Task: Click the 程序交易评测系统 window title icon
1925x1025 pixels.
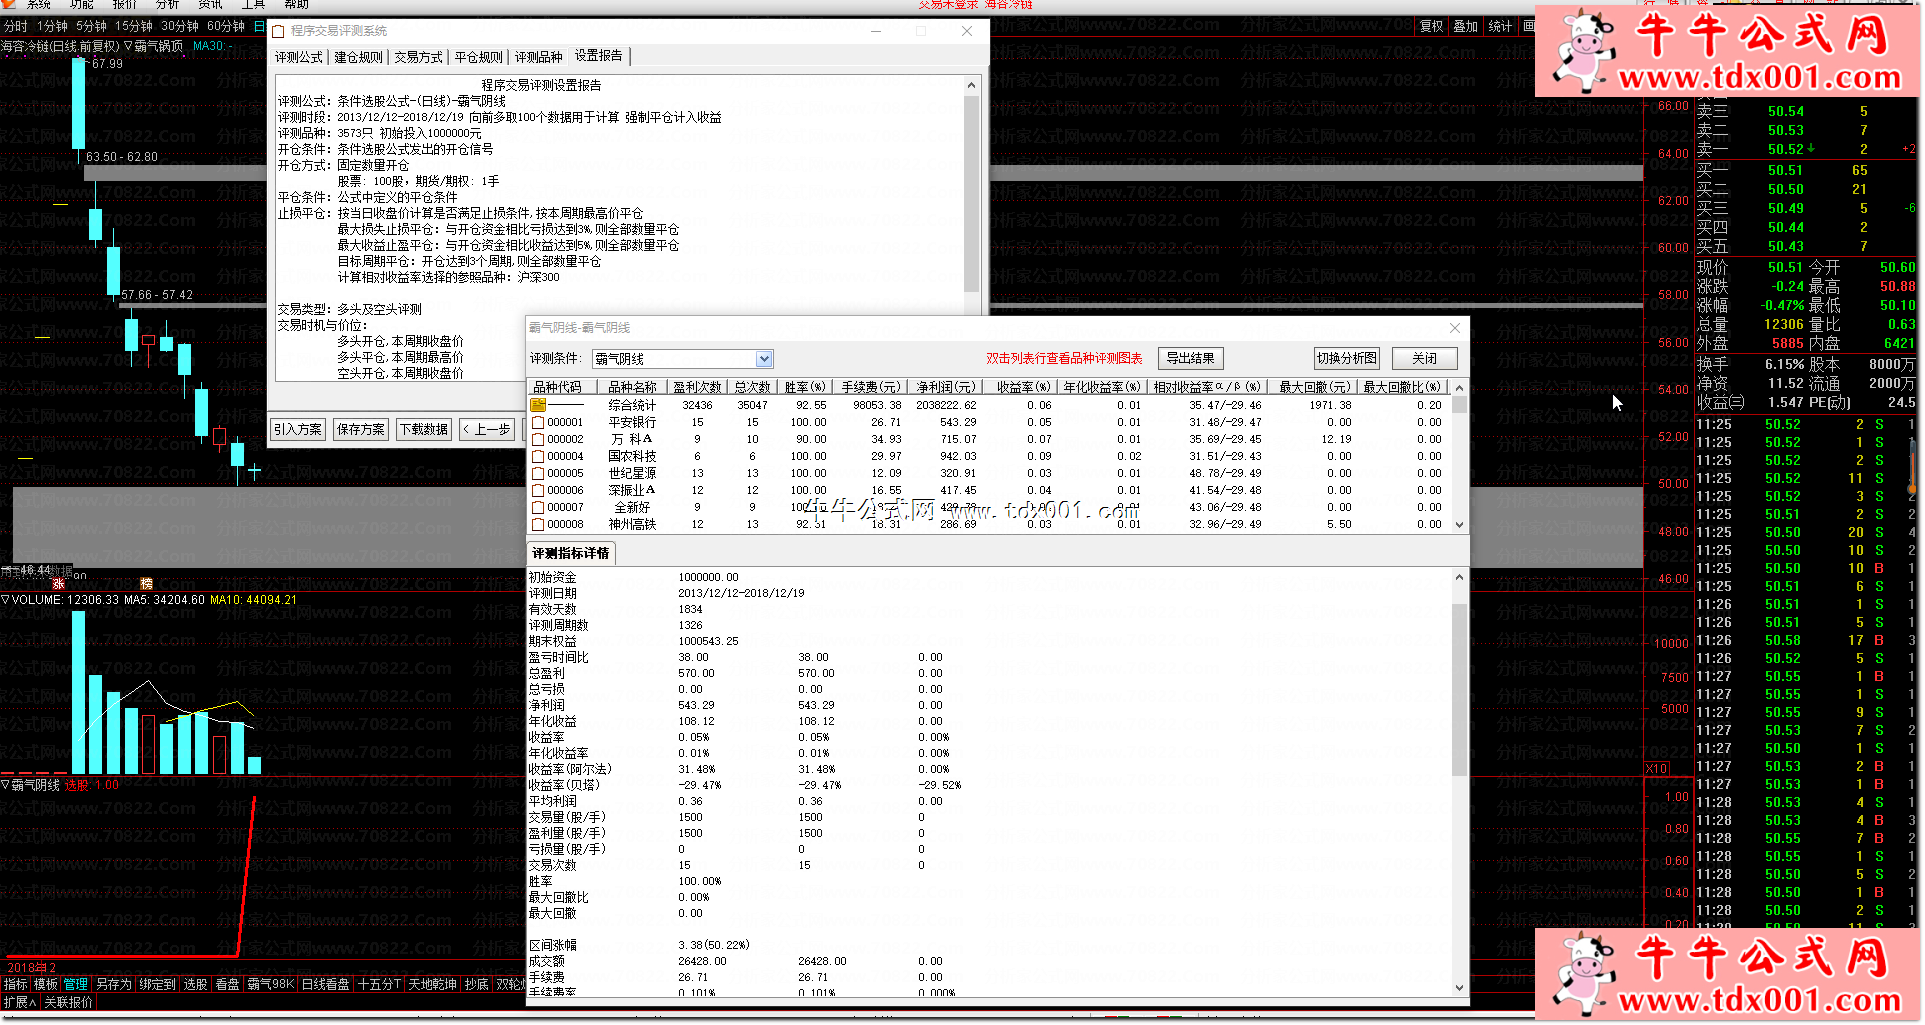Action: 279,31
